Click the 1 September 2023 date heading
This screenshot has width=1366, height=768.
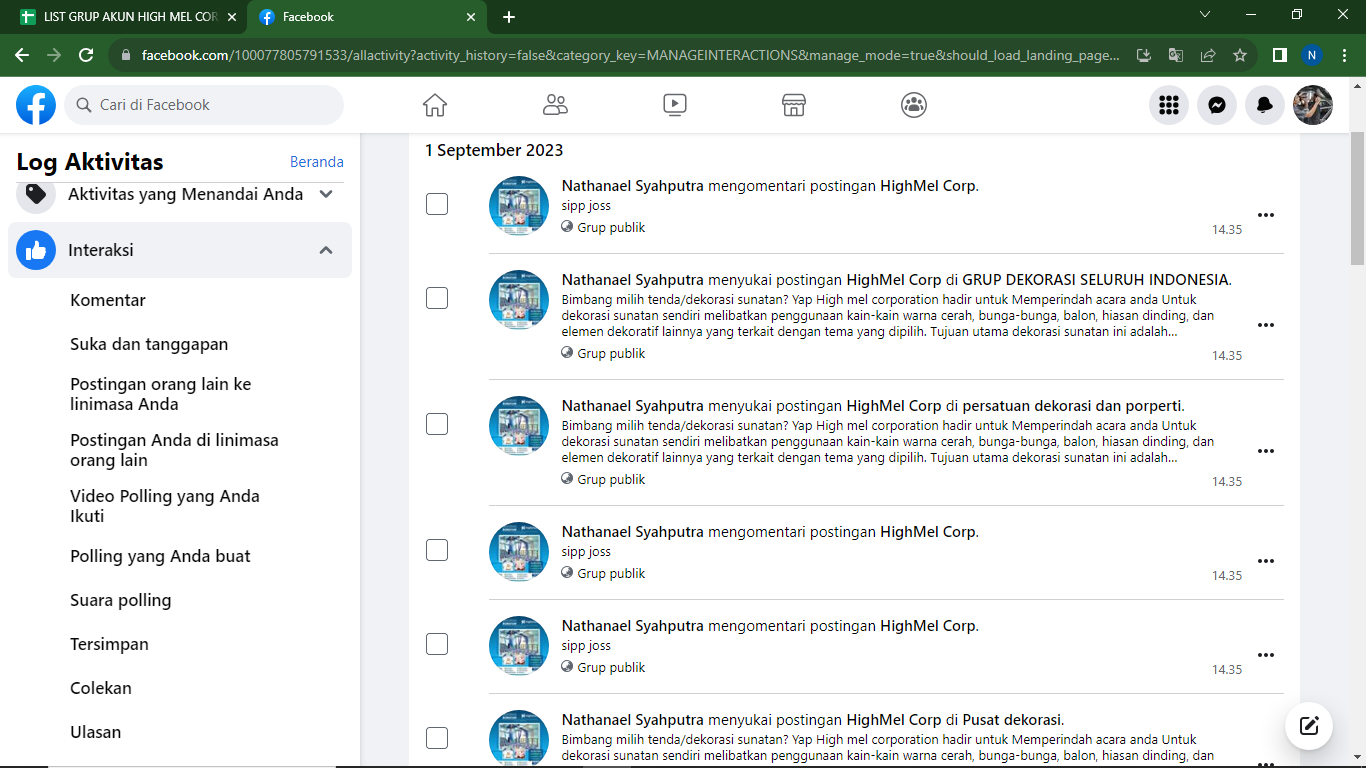click(494, 150)
